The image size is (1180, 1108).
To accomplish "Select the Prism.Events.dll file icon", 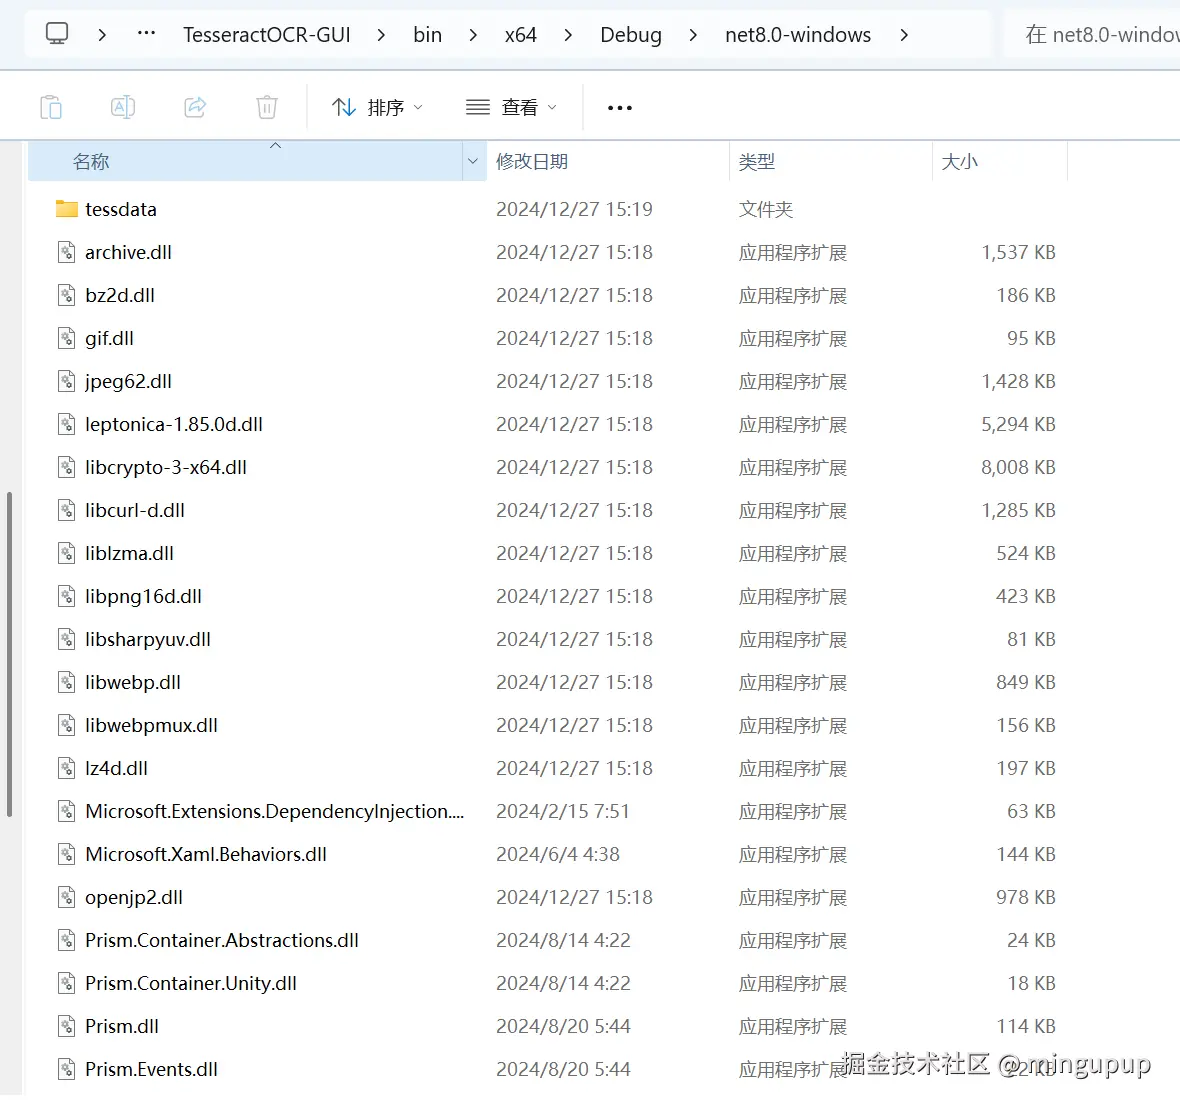I will (67, 1069).
